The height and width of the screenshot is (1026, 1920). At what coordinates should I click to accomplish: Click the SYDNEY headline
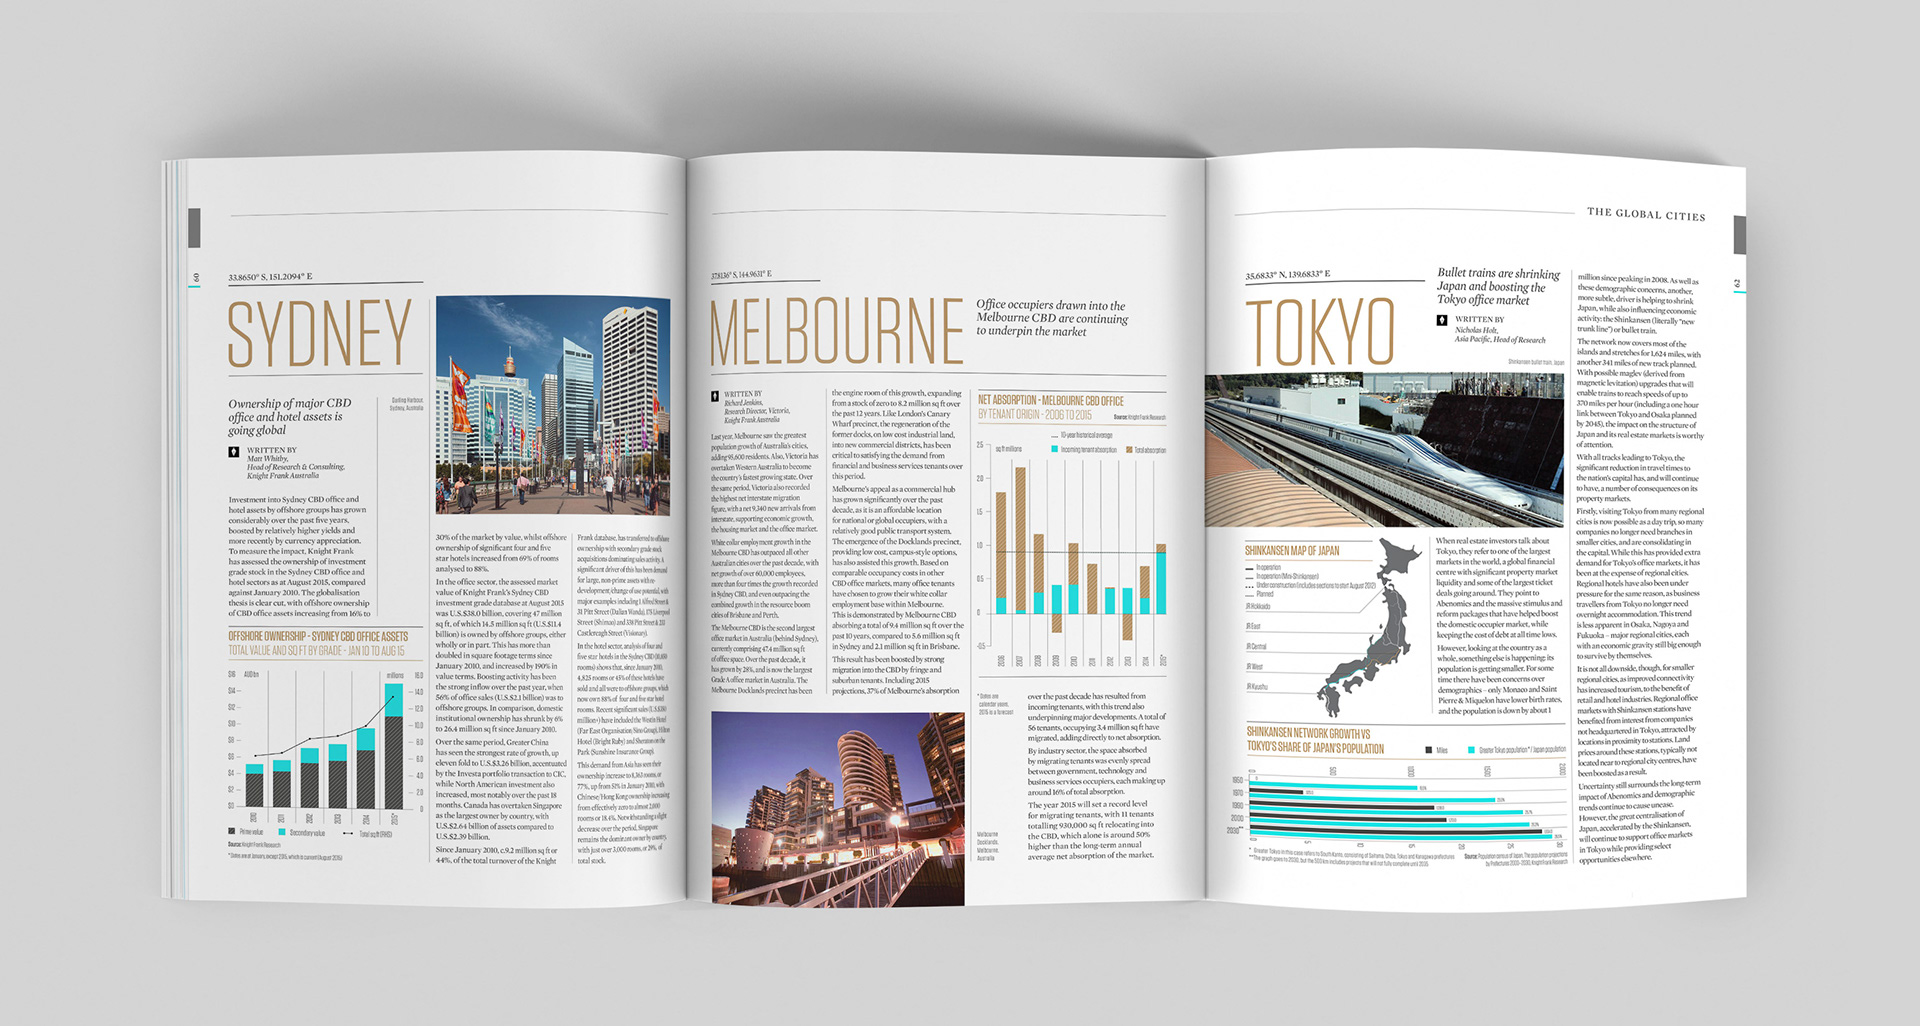coord(320,332)
